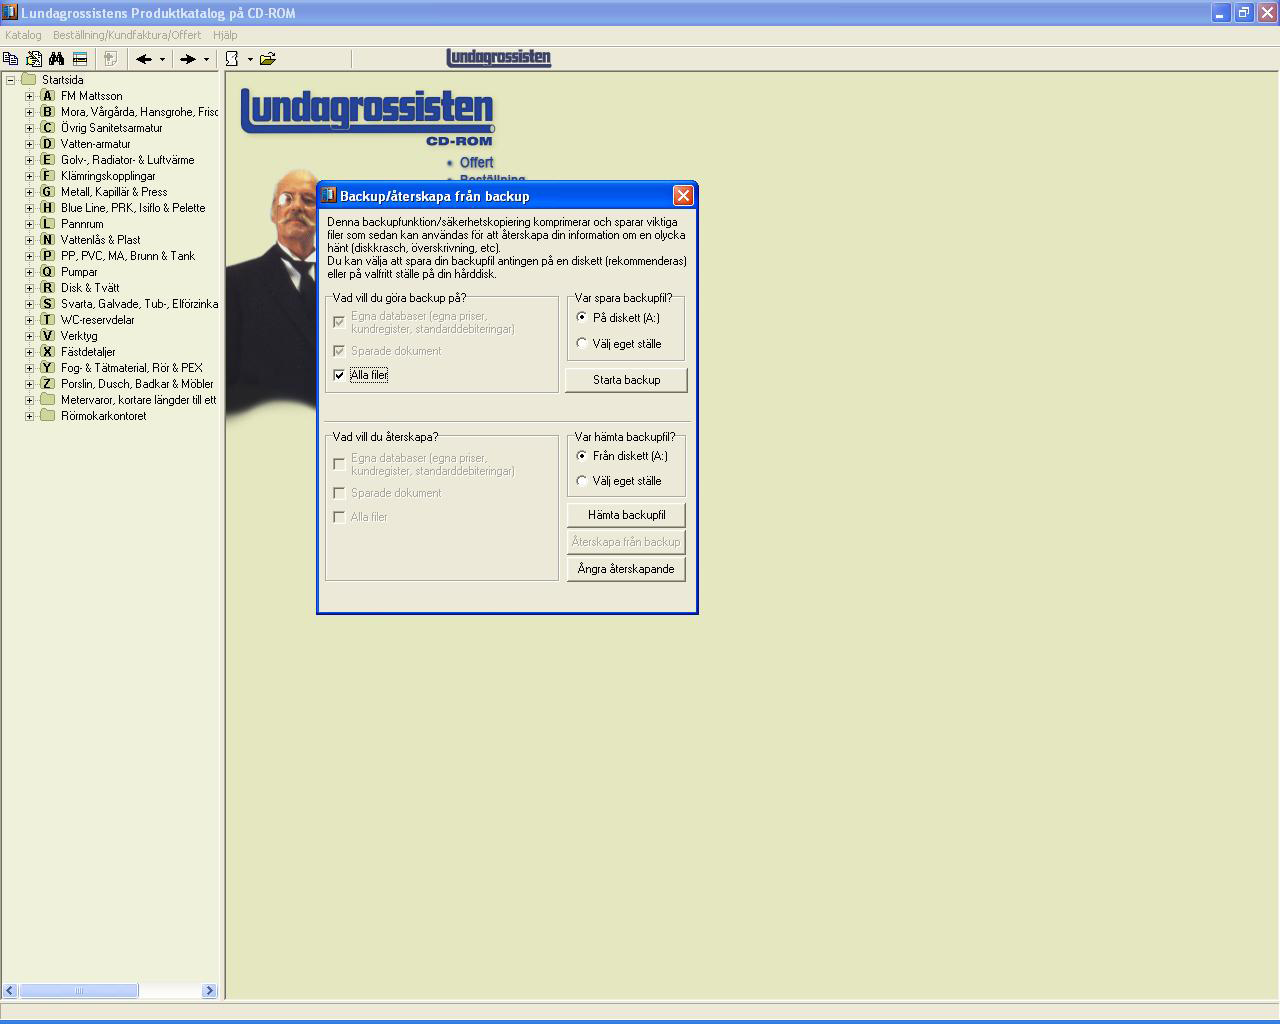Click the C icon for Övrig Sanitetsarmatur
The image size is (1280, 1024).
(x=47, y=128)
